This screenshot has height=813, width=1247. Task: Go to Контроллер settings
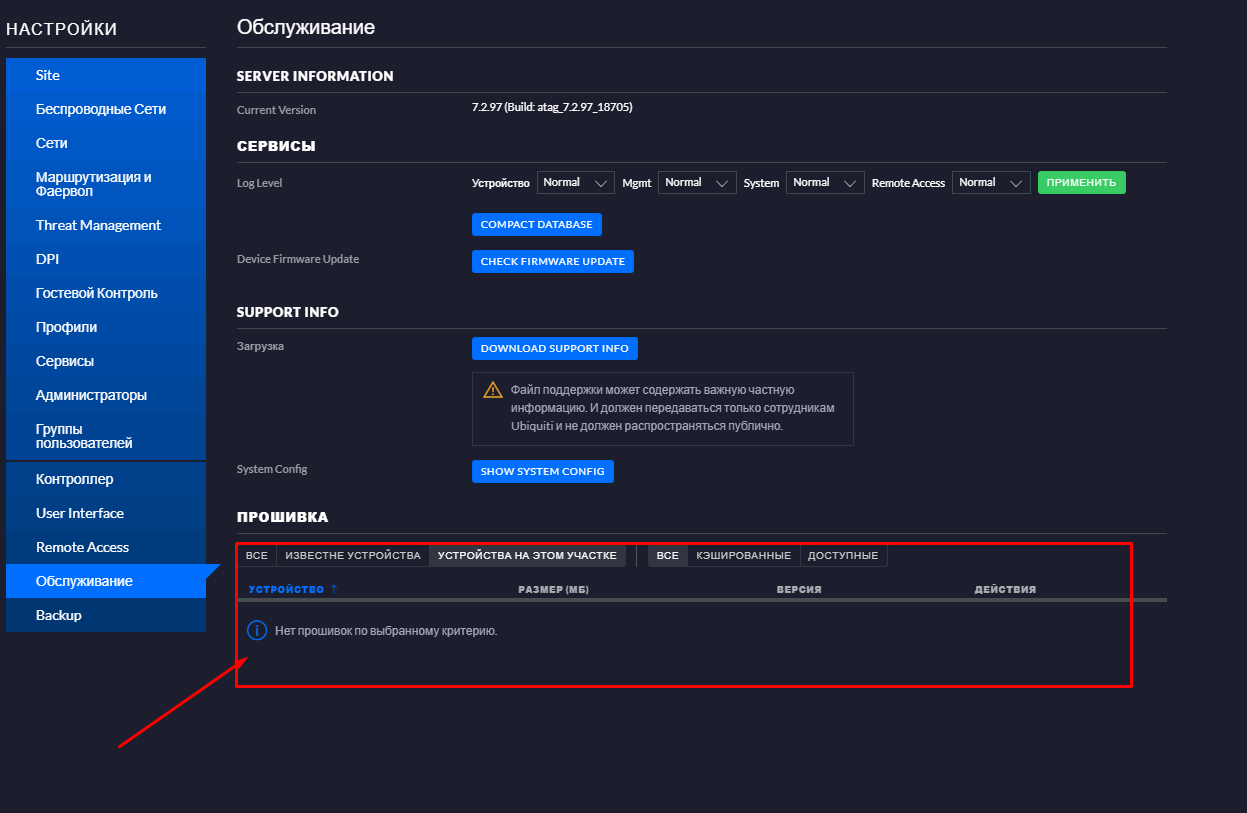[106, 479]
